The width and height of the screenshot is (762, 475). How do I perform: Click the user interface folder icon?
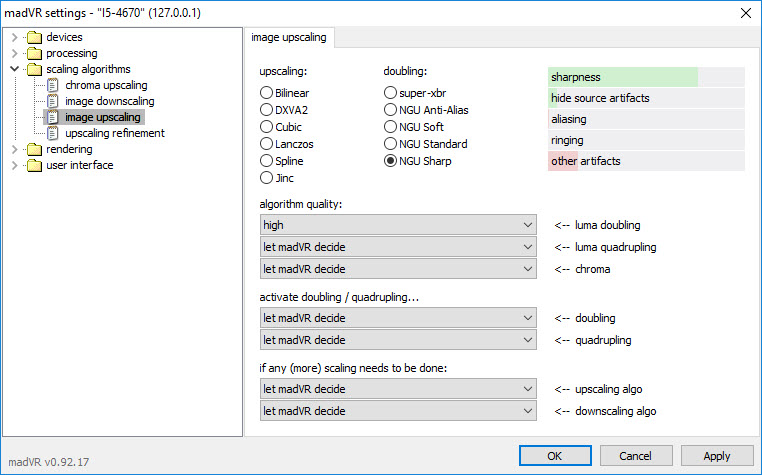(x=35, y=165)
